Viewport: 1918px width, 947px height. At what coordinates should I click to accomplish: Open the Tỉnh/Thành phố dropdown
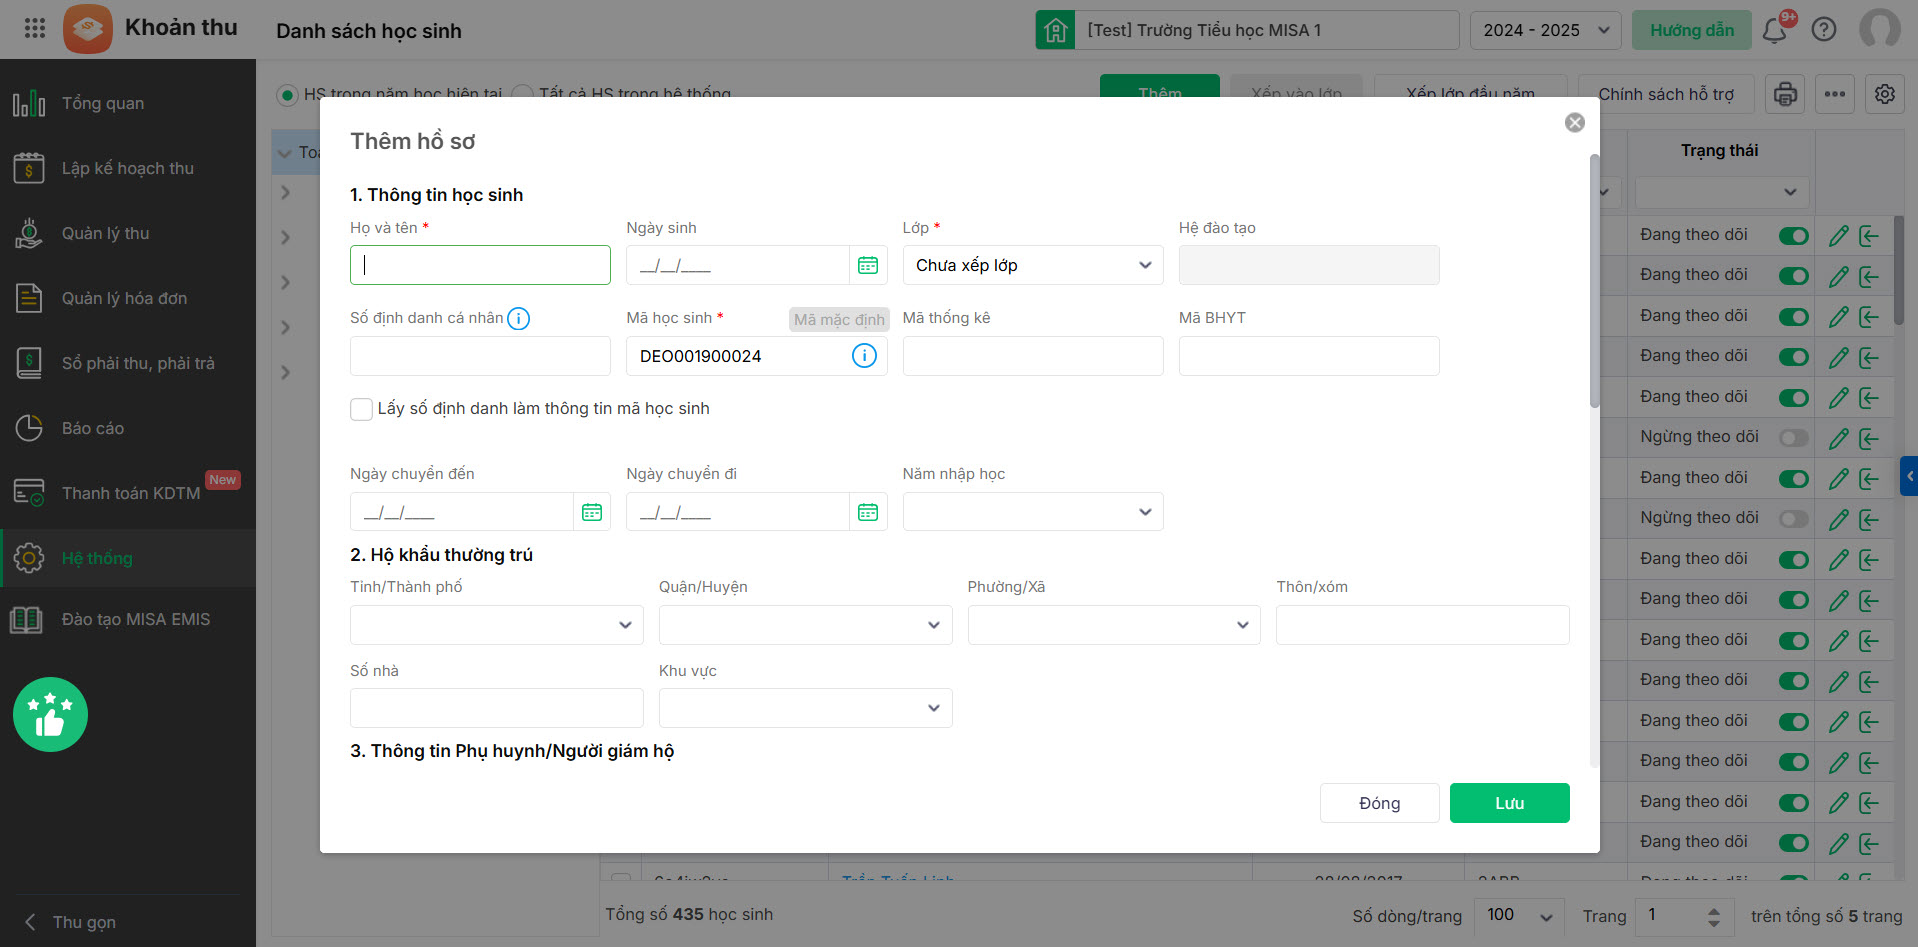pyautogui.click(x=496, y=625)
